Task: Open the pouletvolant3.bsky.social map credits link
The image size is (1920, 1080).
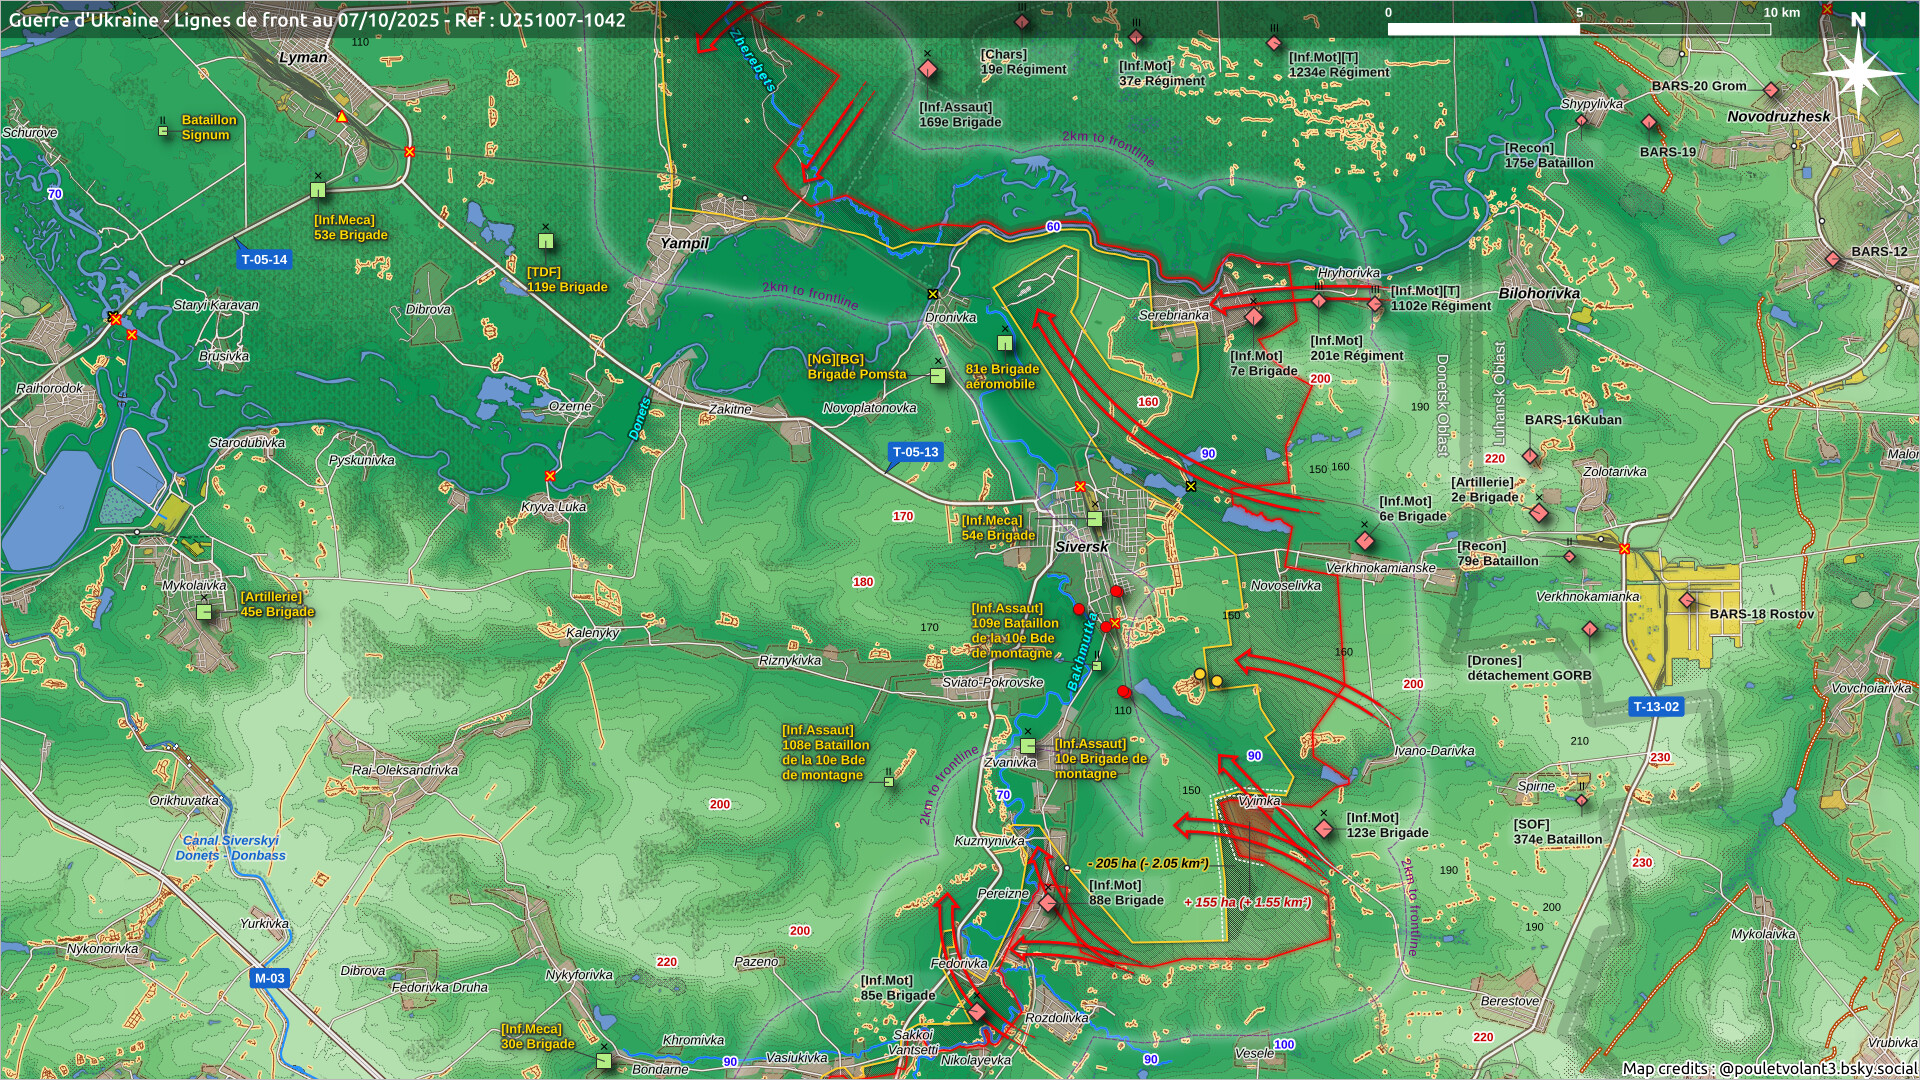Action: tap(1817, 1068)
